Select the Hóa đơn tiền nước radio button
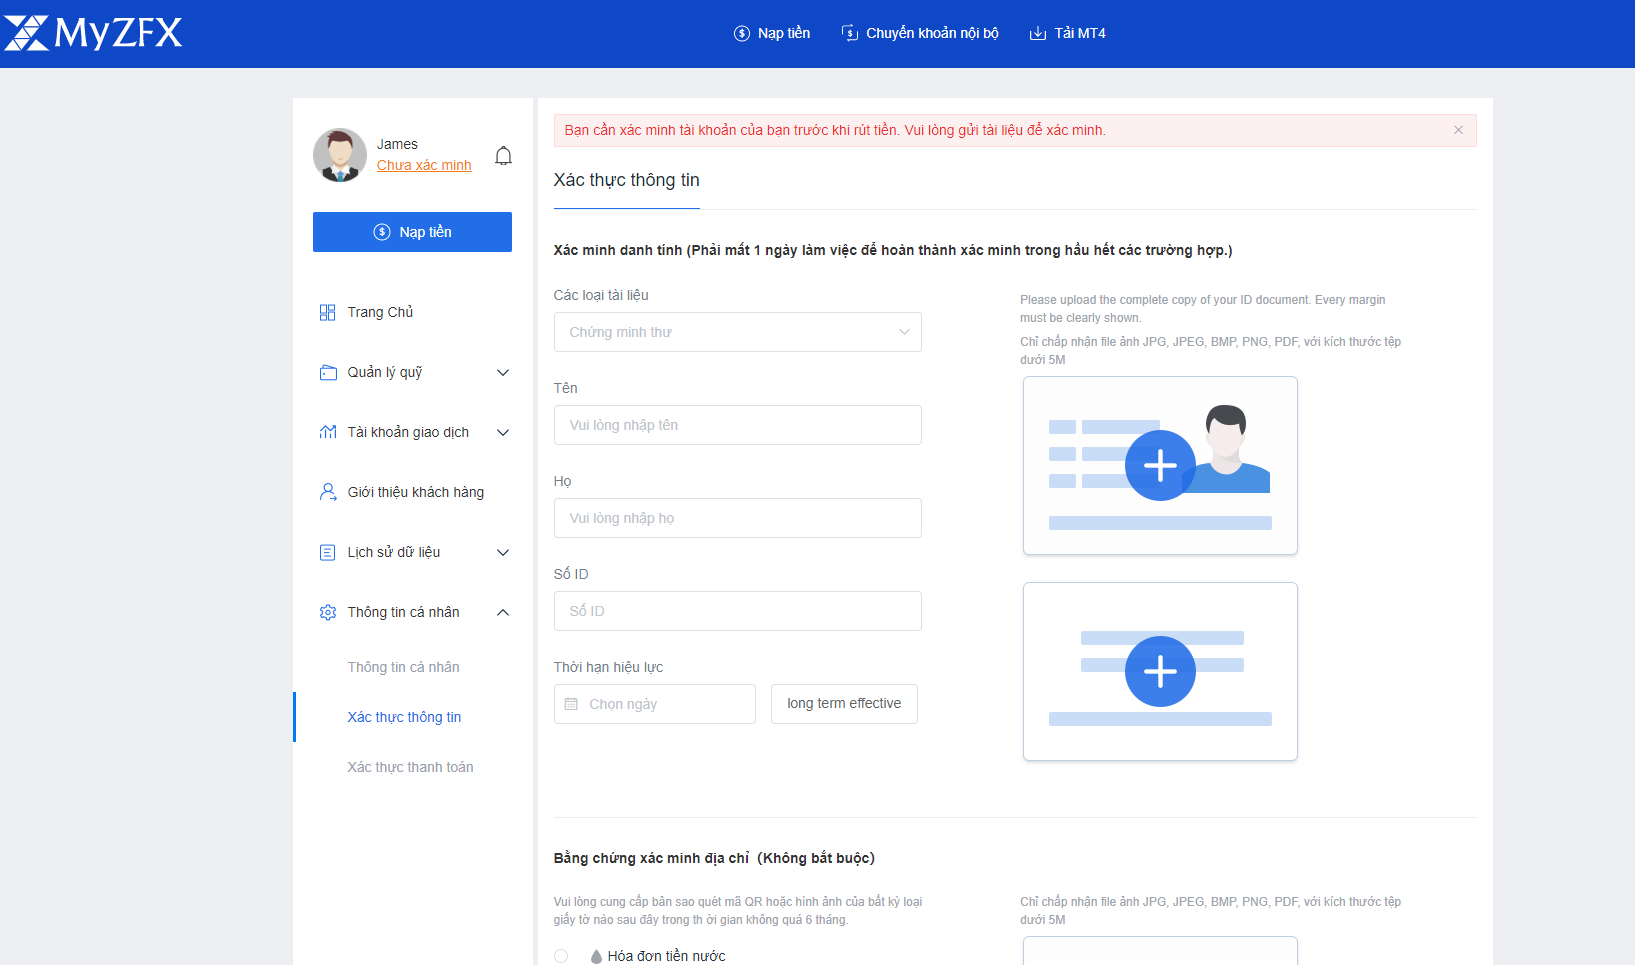 coord(561,956)
